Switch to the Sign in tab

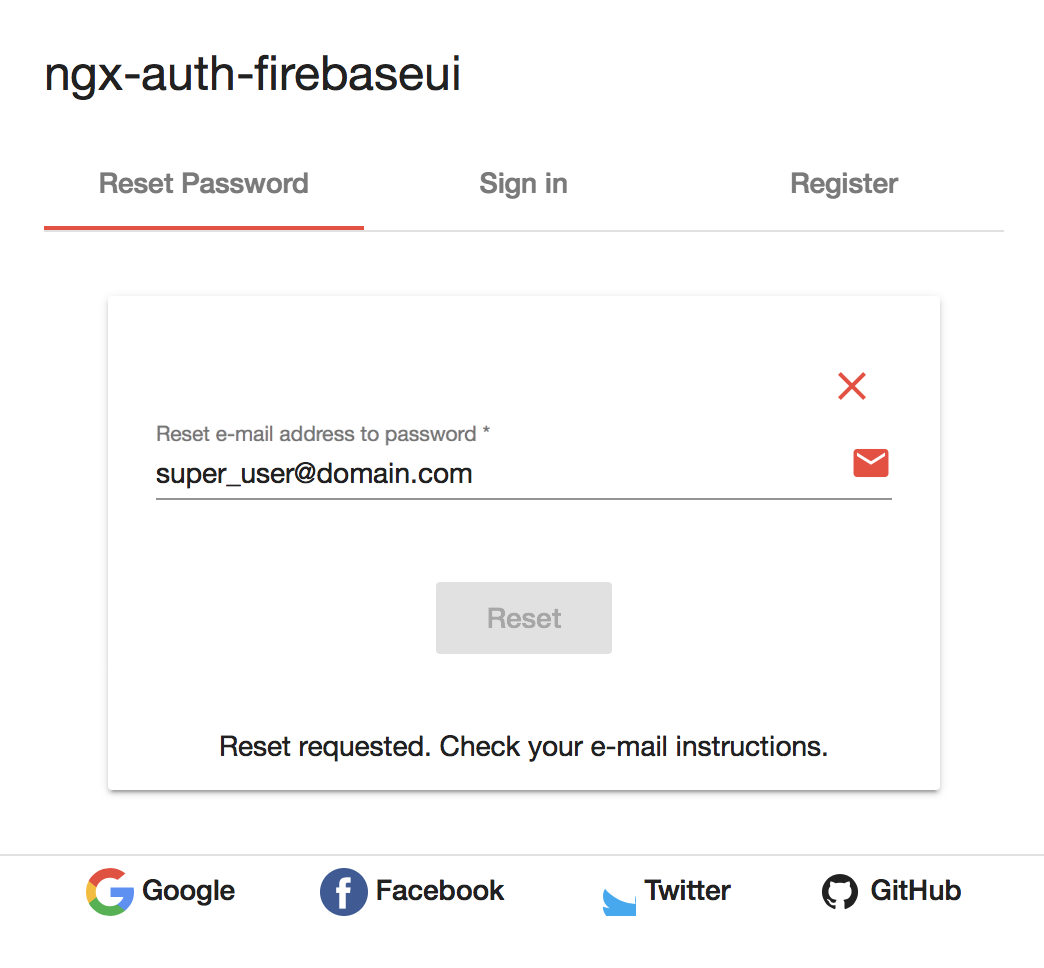(x=523, y=183)
